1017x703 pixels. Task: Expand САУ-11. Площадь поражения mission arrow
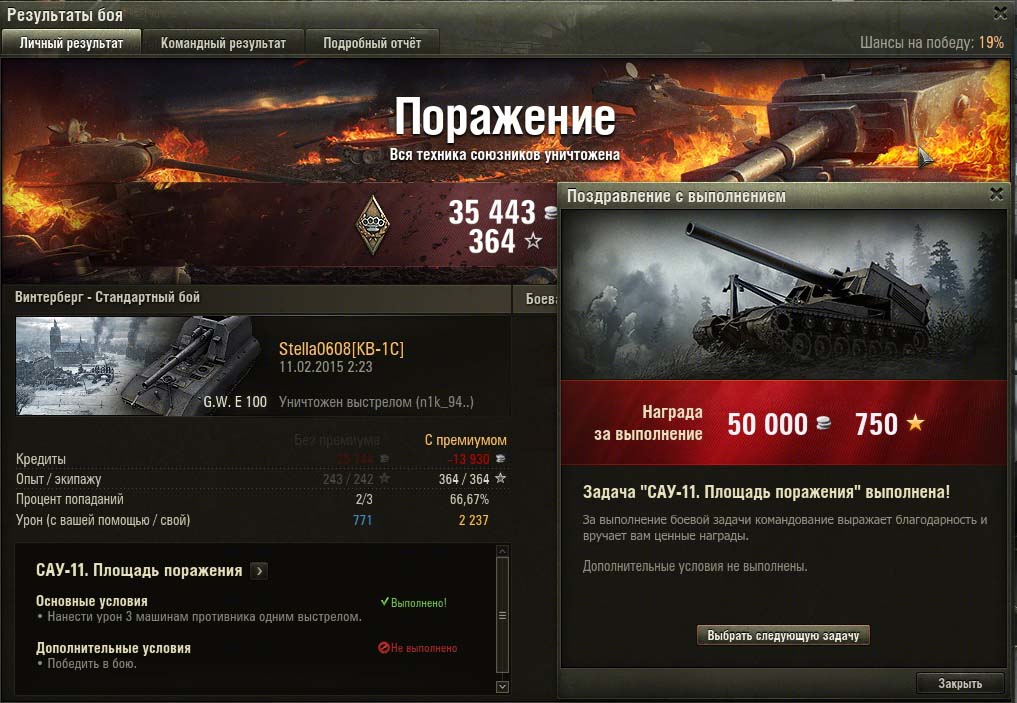(x=259, y=571)
